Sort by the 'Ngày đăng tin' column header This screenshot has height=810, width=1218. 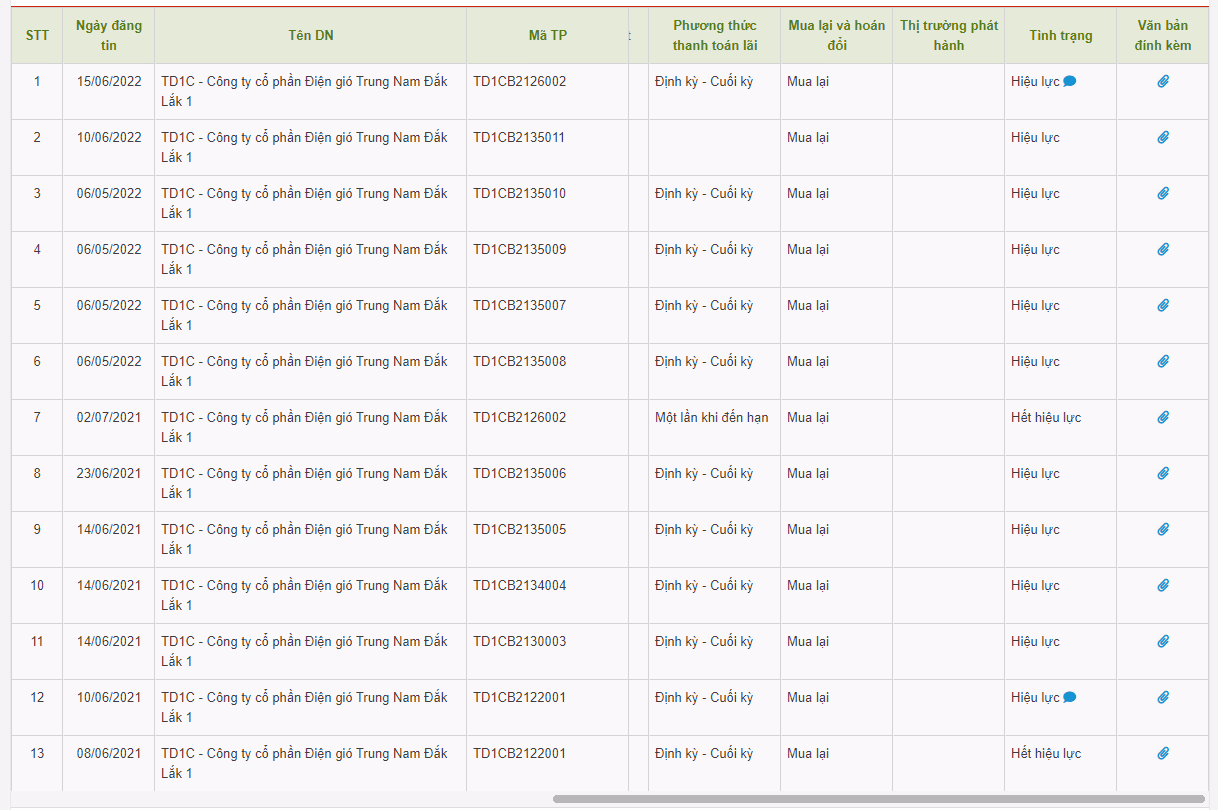tap(109, 35)
